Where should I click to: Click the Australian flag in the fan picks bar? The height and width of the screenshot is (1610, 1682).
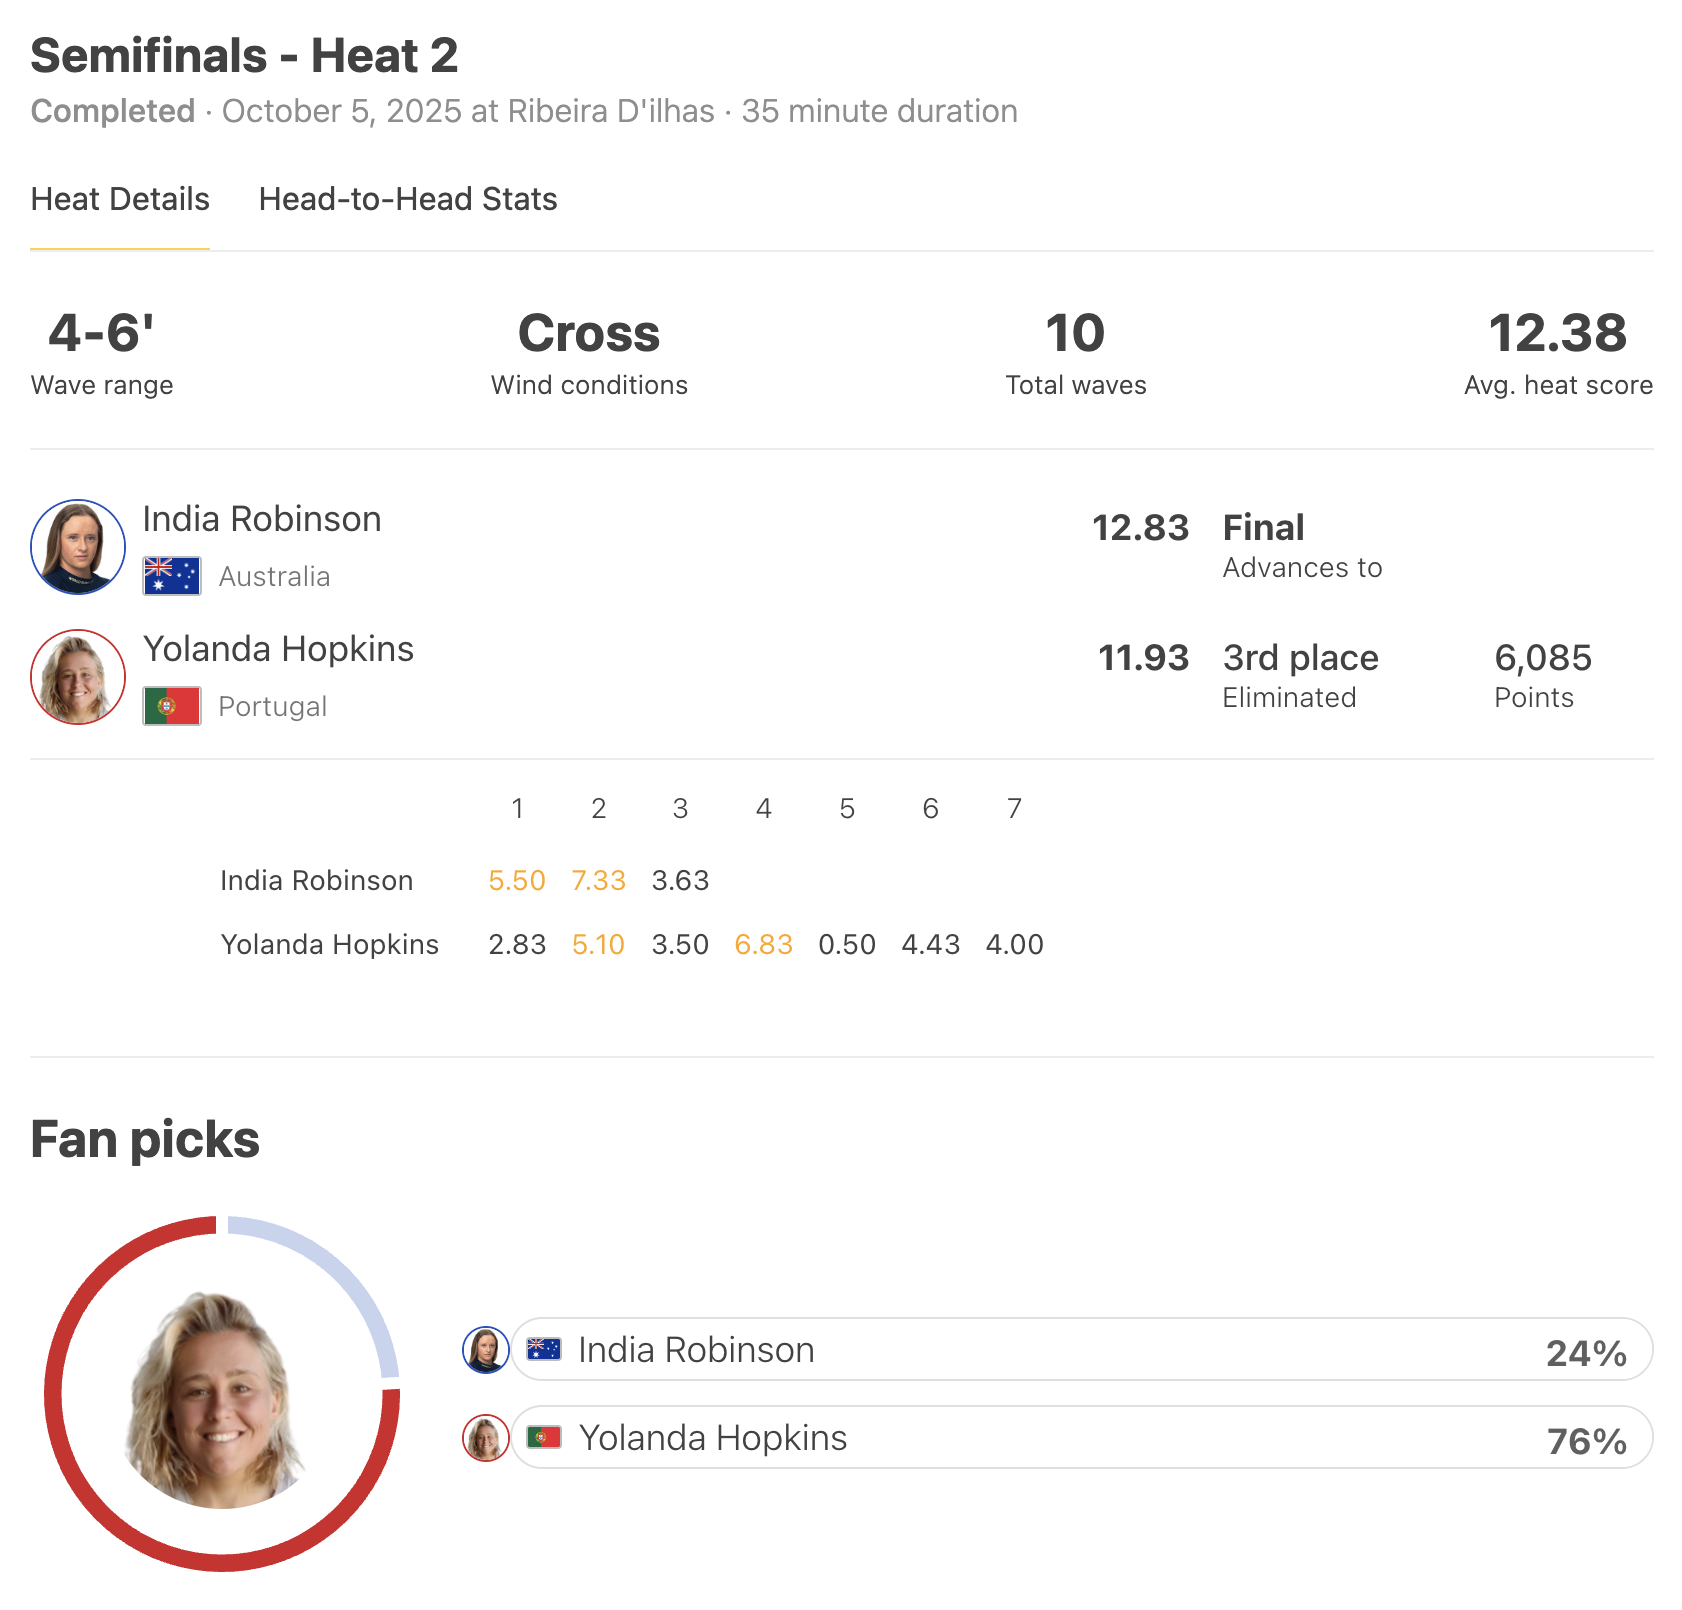[544, 1349]
